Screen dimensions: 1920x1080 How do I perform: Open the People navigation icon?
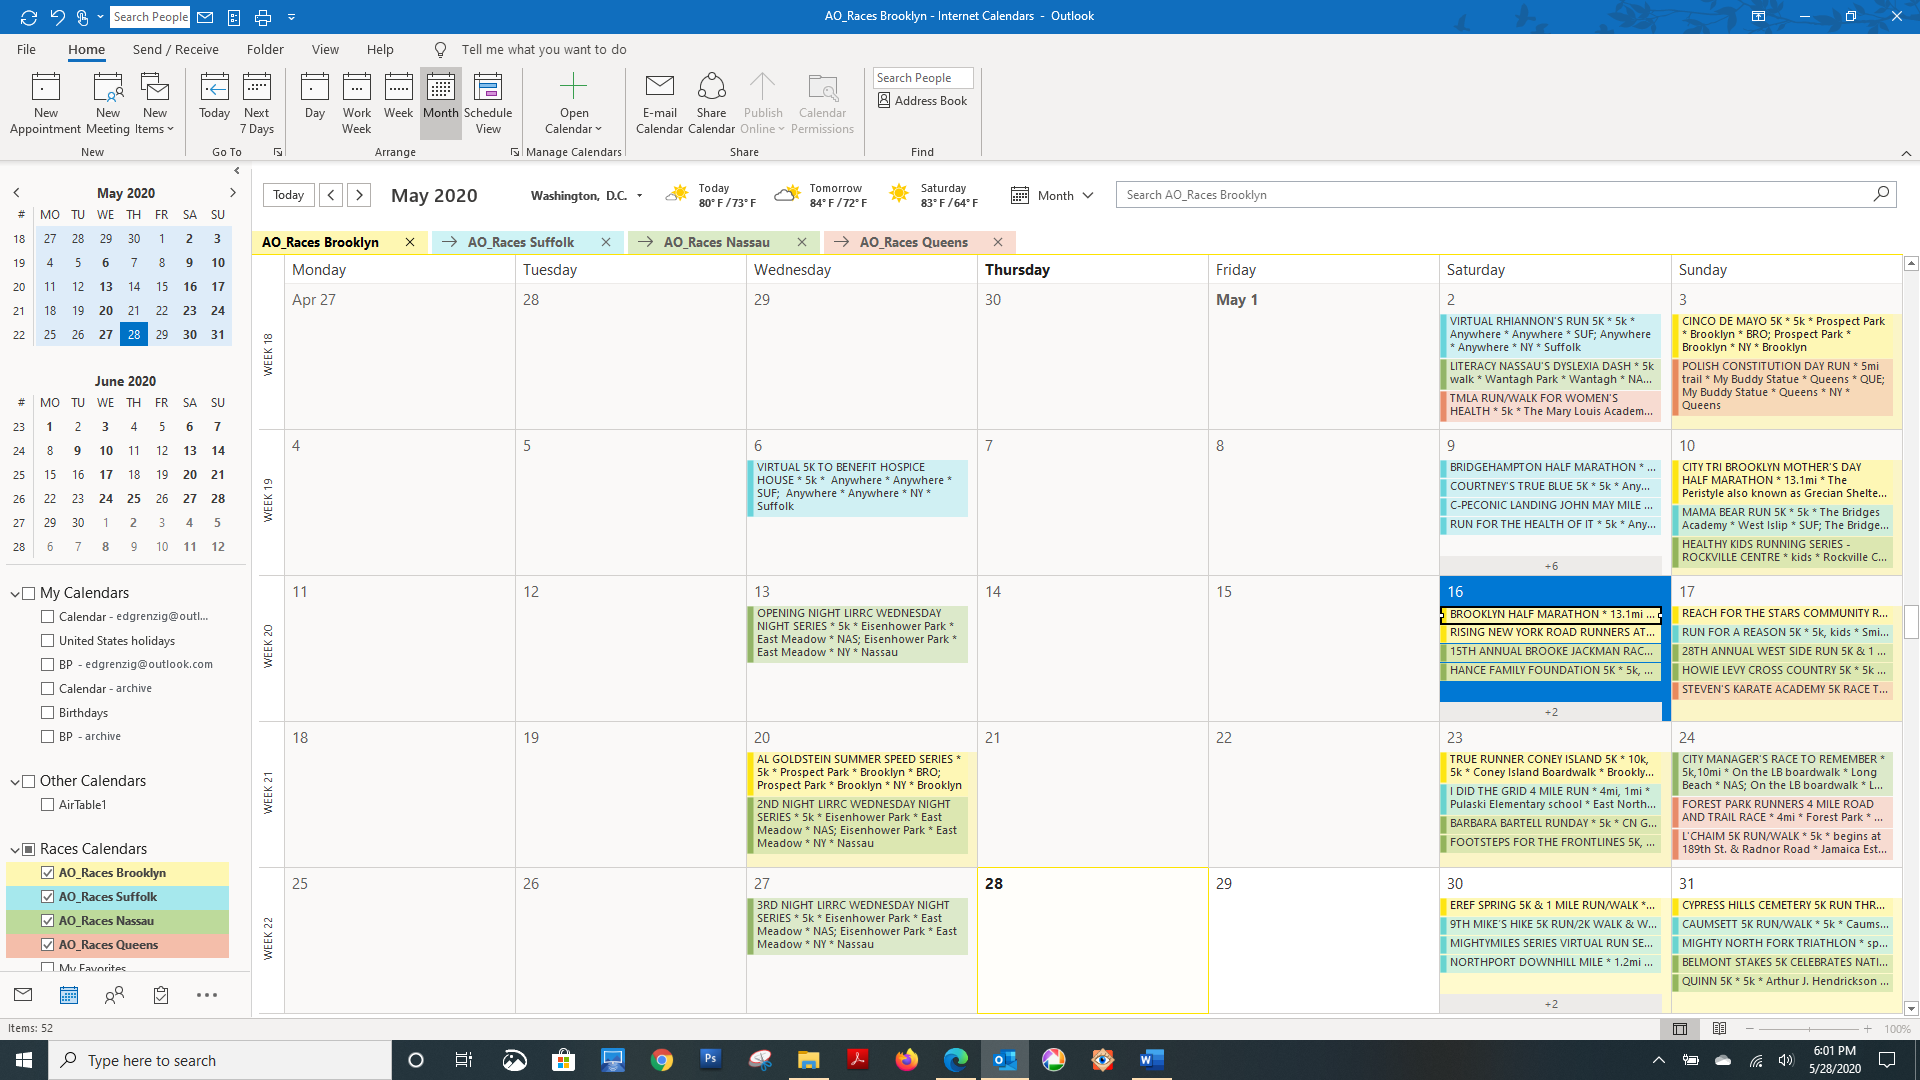click(x=115, y=995)
